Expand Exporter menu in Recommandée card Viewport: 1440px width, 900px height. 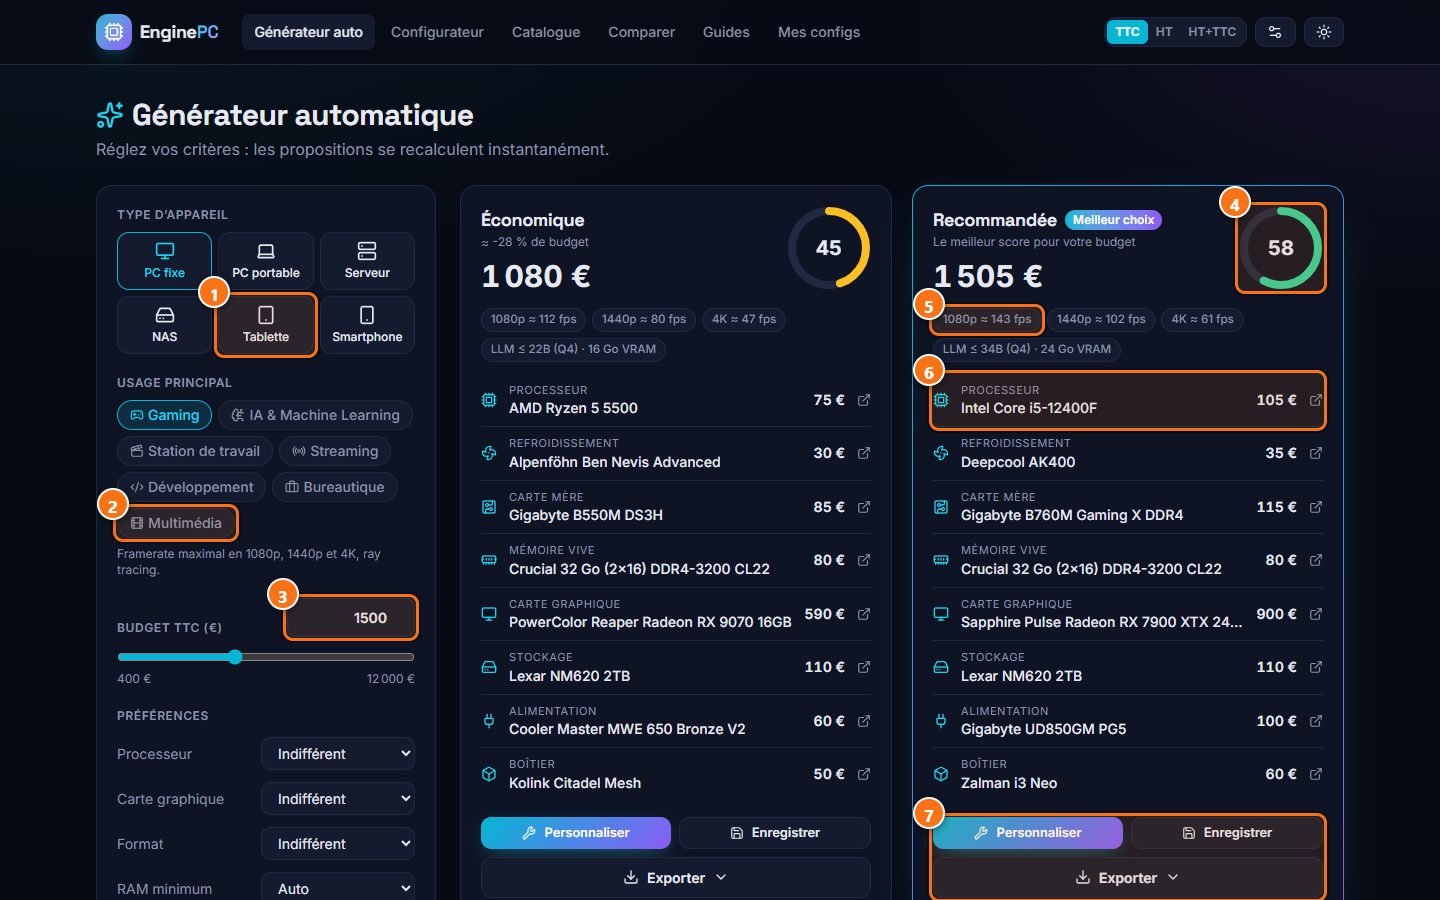point(1128,878)
